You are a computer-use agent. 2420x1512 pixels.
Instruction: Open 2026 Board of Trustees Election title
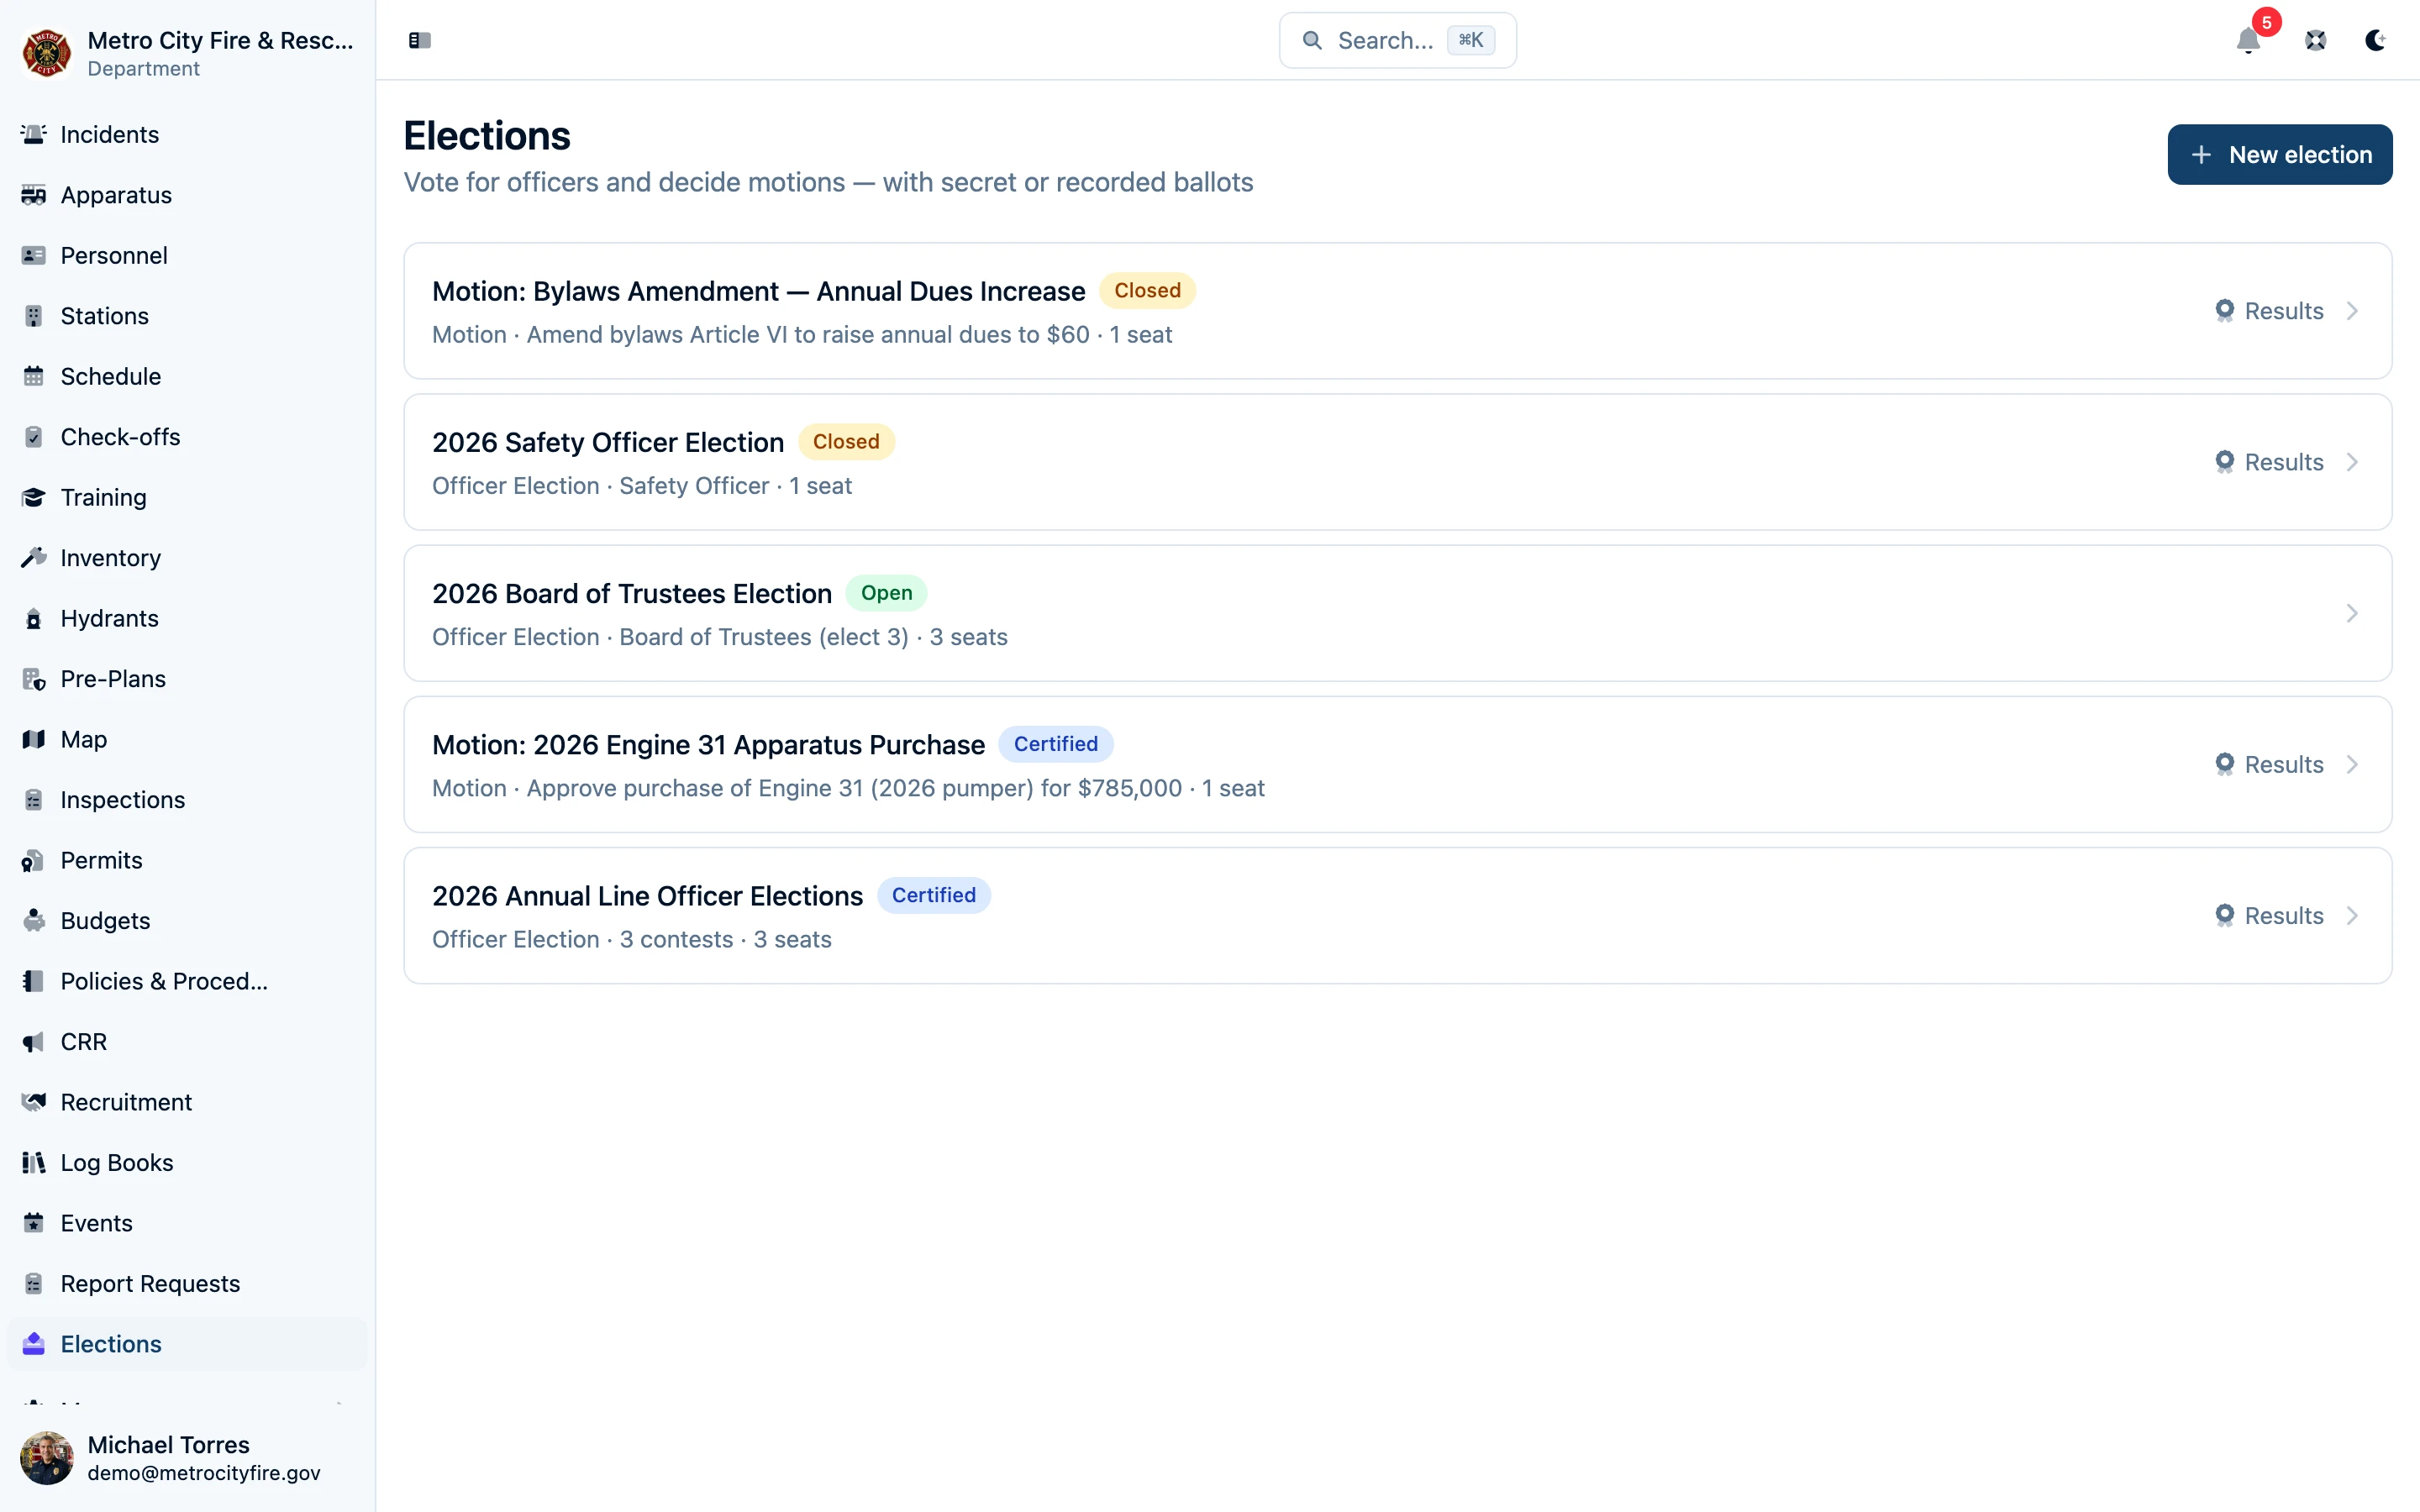point(632,593)
